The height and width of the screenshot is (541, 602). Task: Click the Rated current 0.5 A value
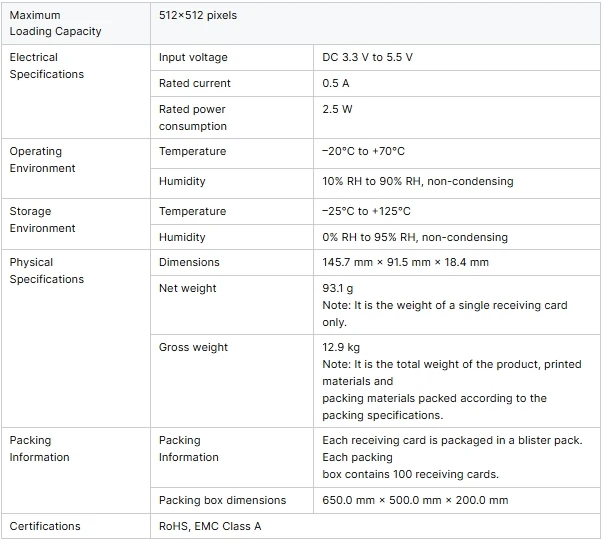pos(336,83)
